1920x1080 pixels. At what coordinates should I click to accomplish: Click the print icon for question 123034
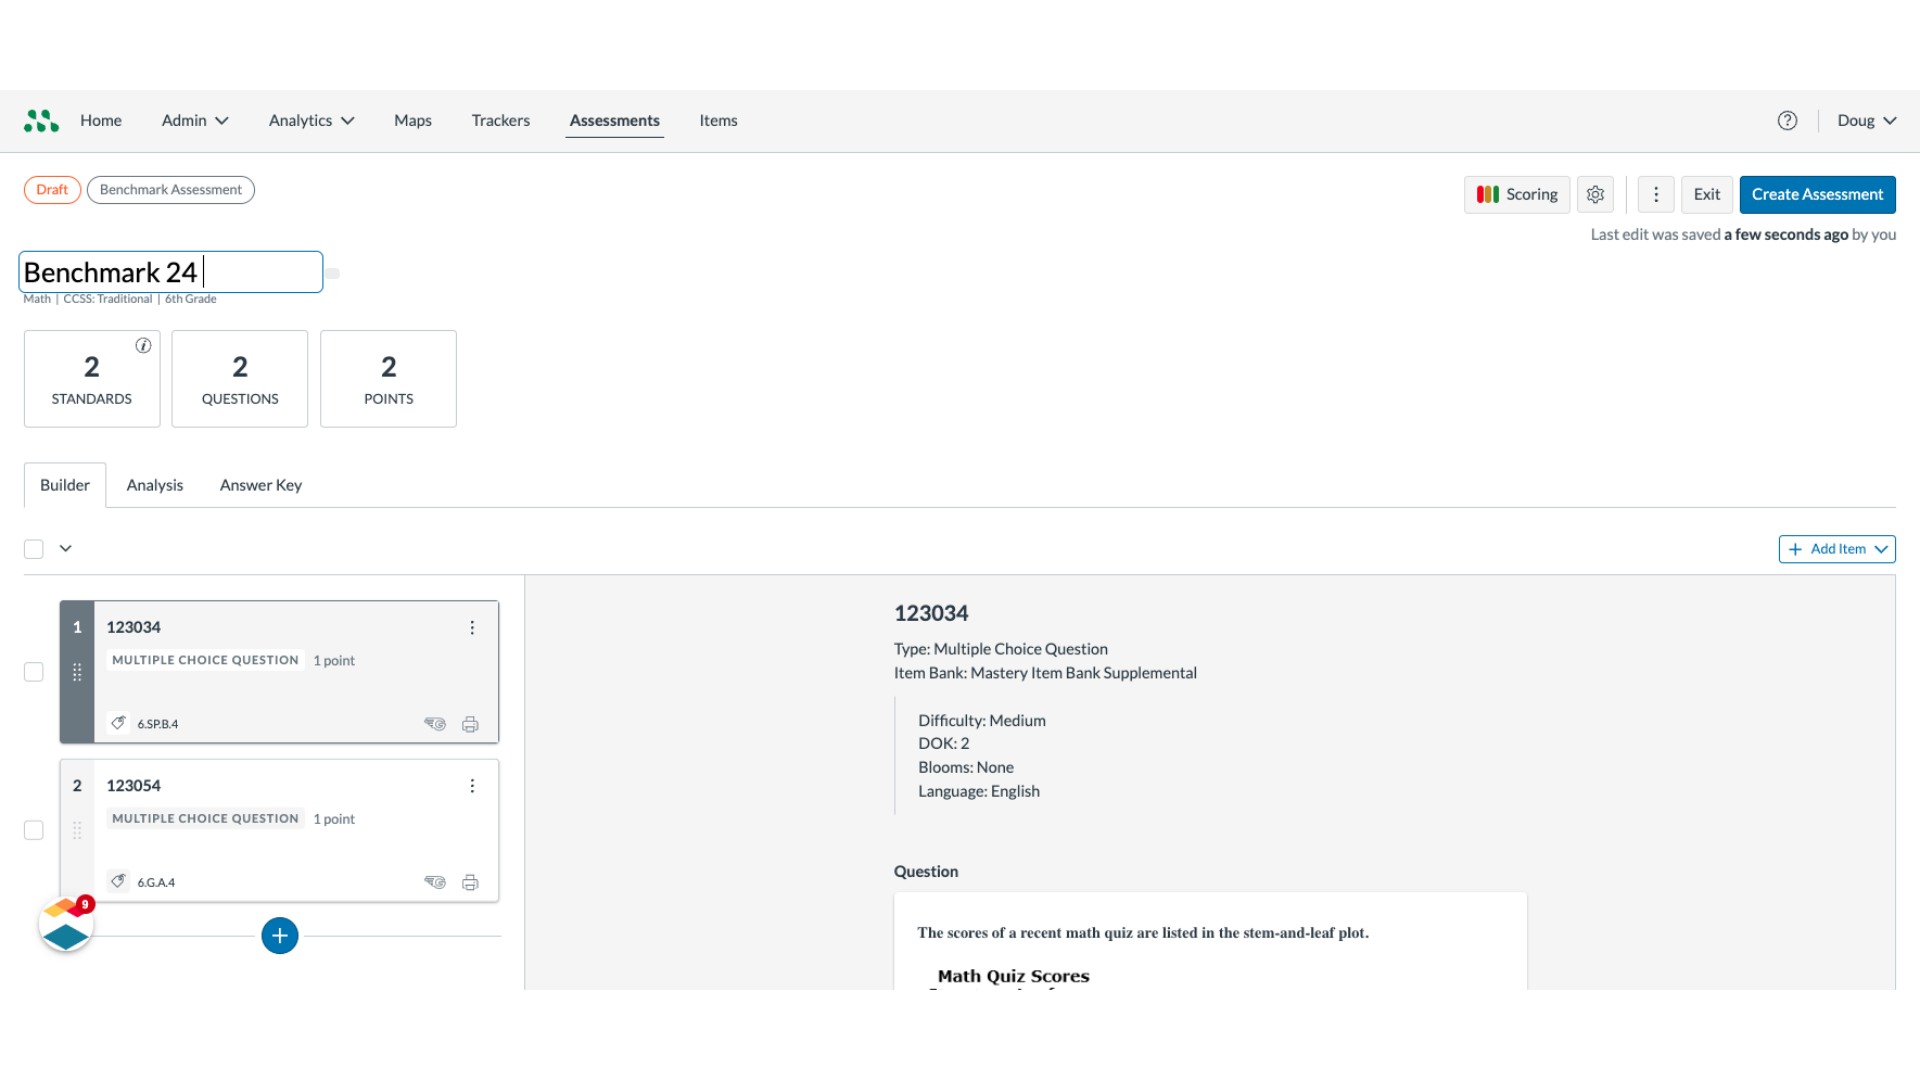pyautogui.click(x=469, y=724)
